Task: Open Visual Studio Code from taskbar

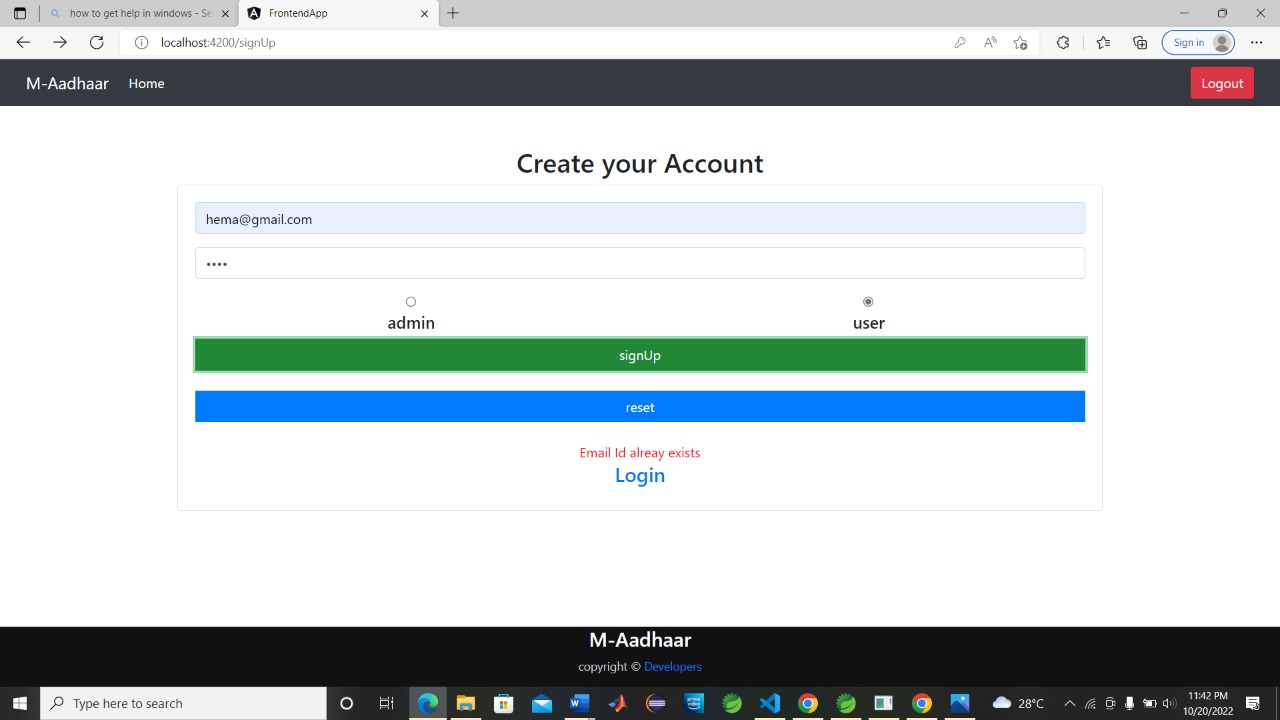Action: tap(769, 703)
